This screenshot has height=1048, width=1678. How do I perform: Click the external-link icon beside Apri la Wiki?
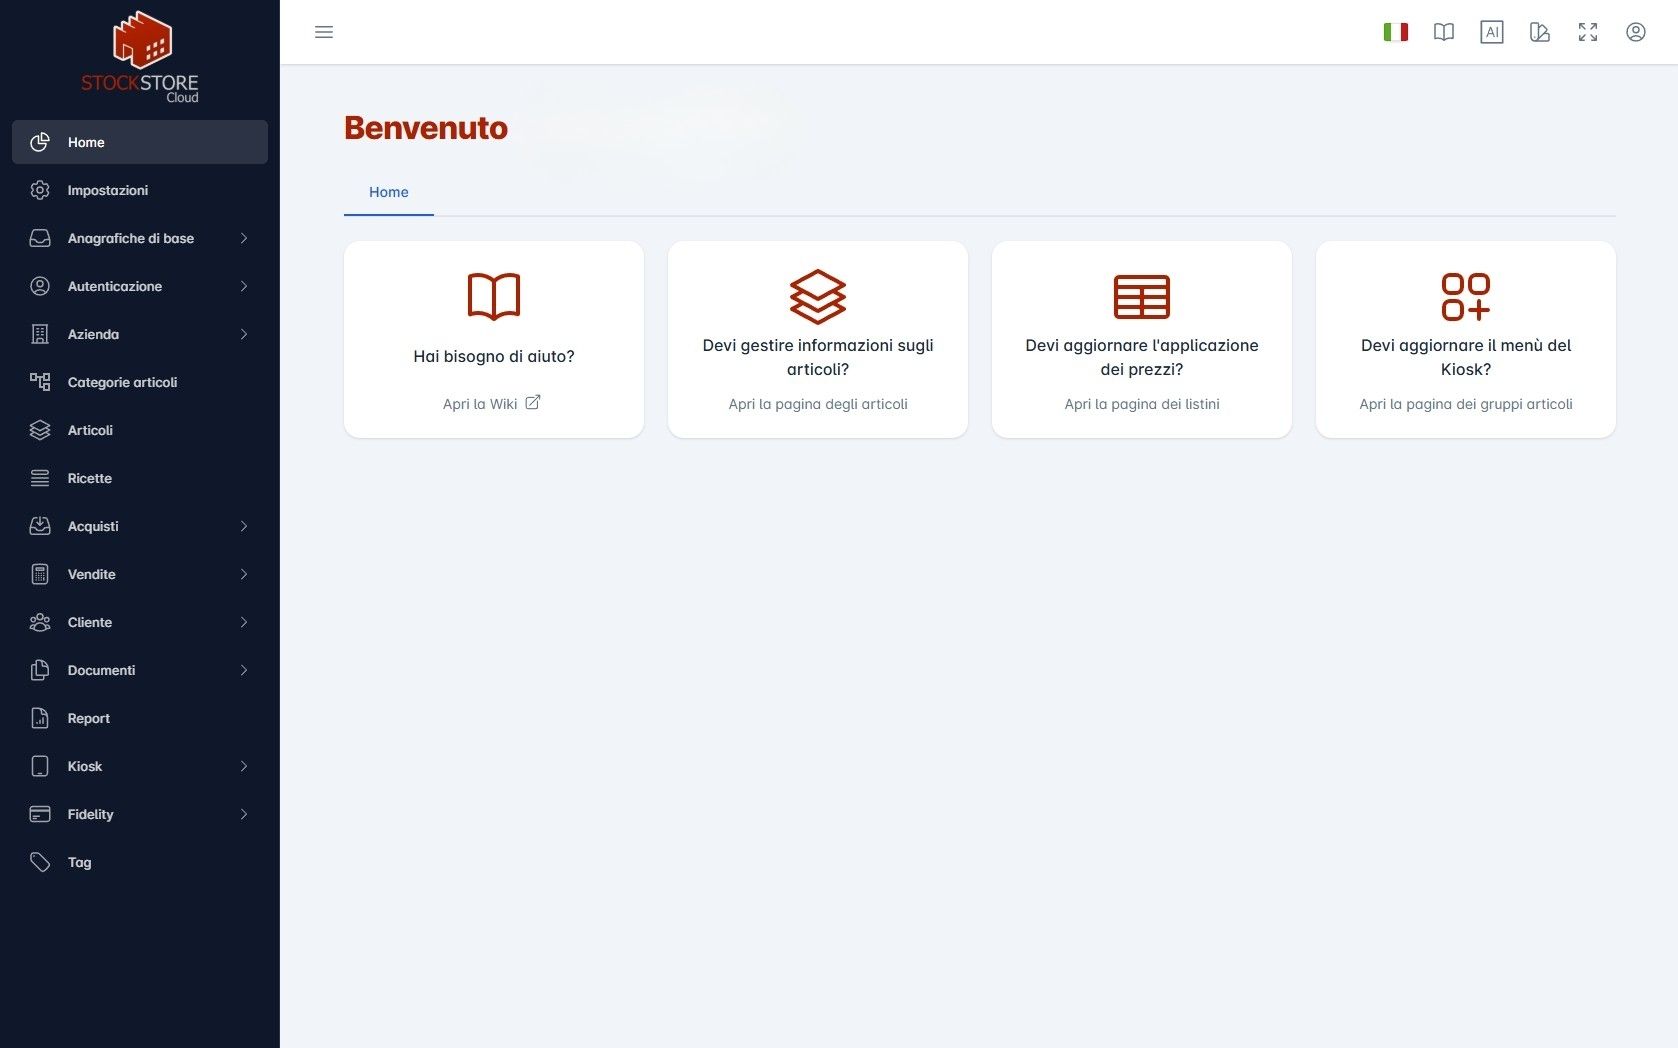point(533,402)
